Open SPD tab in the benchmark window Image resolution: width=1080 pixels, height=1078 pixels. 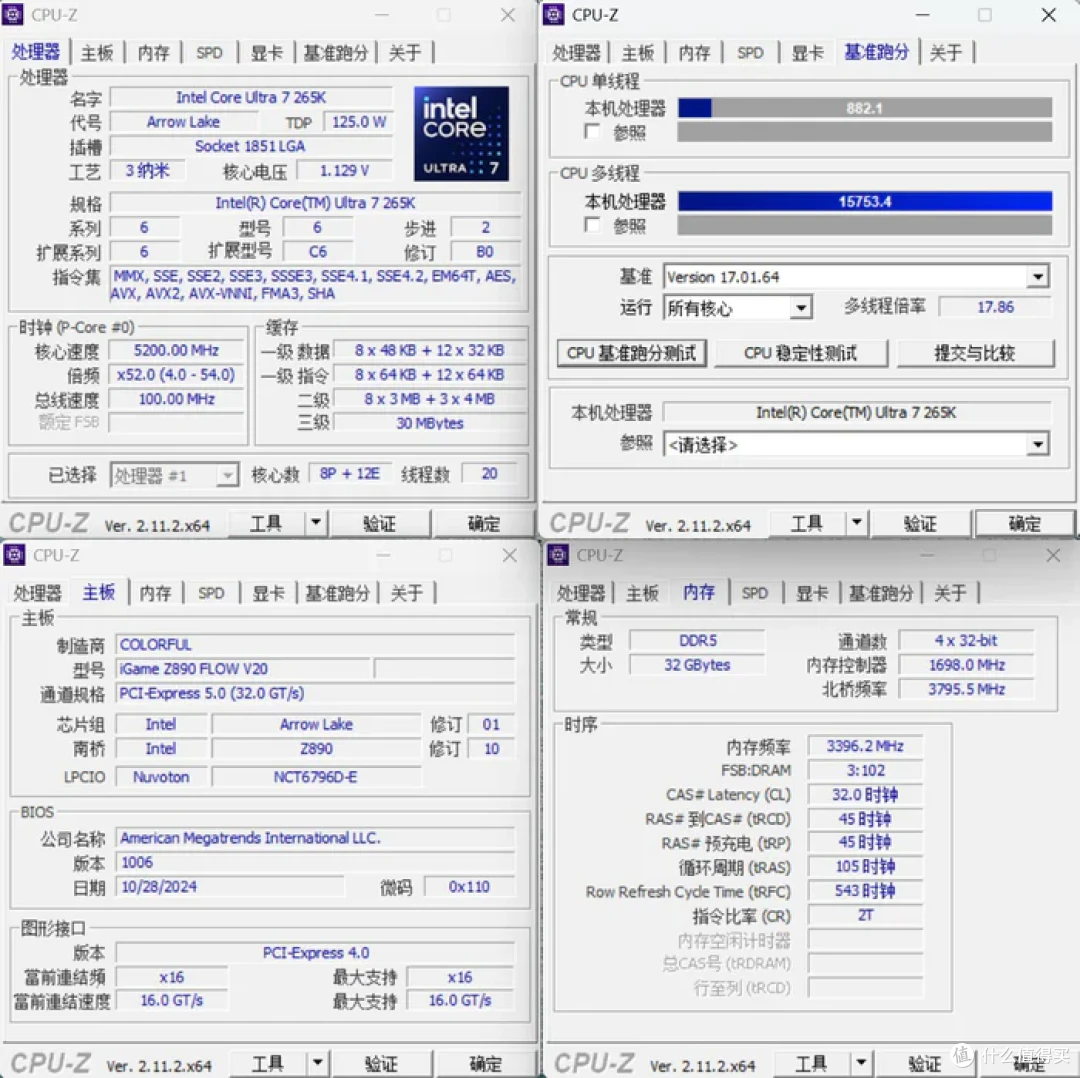point(750,52)
